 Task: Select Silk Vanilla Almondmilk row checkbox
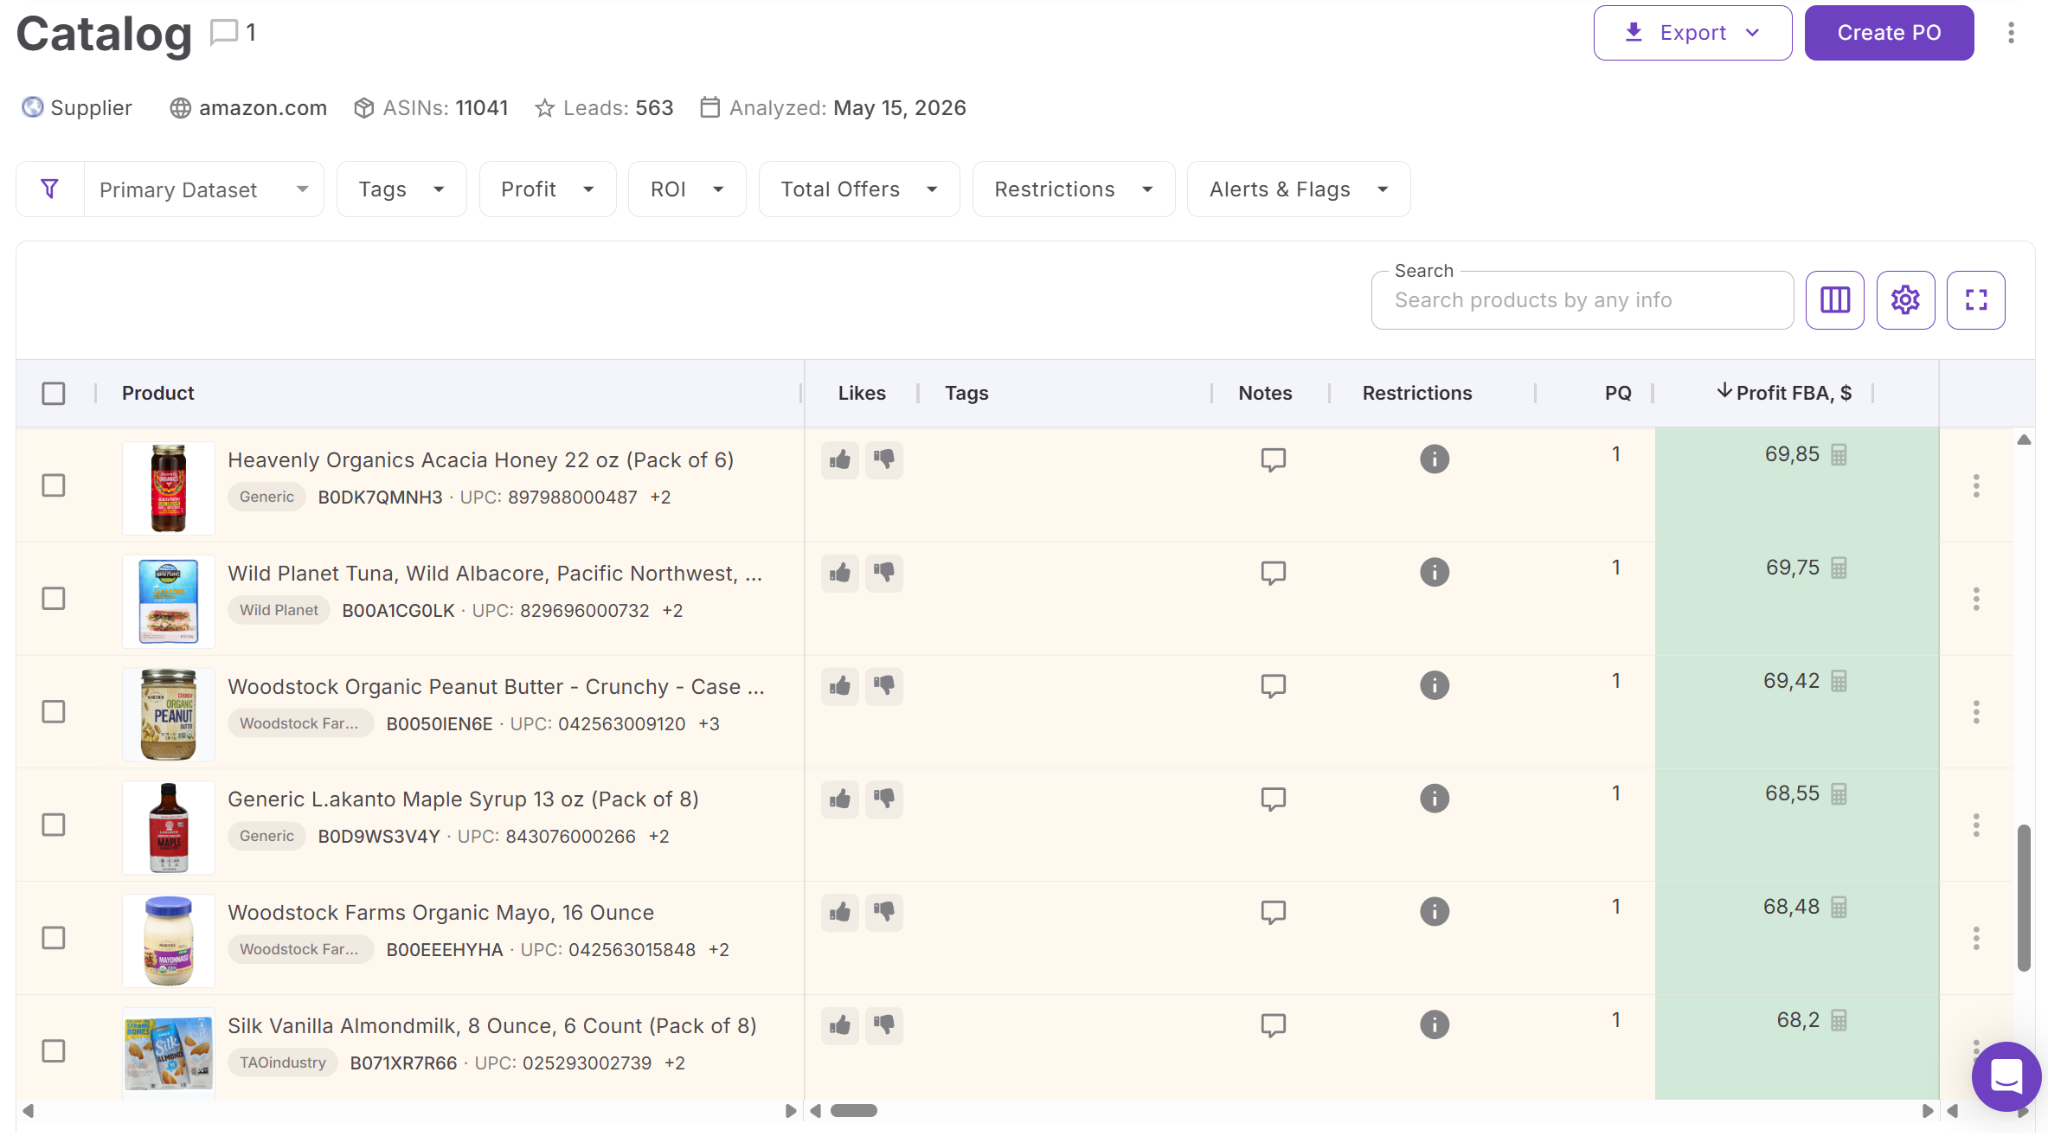coord(54,1051)
